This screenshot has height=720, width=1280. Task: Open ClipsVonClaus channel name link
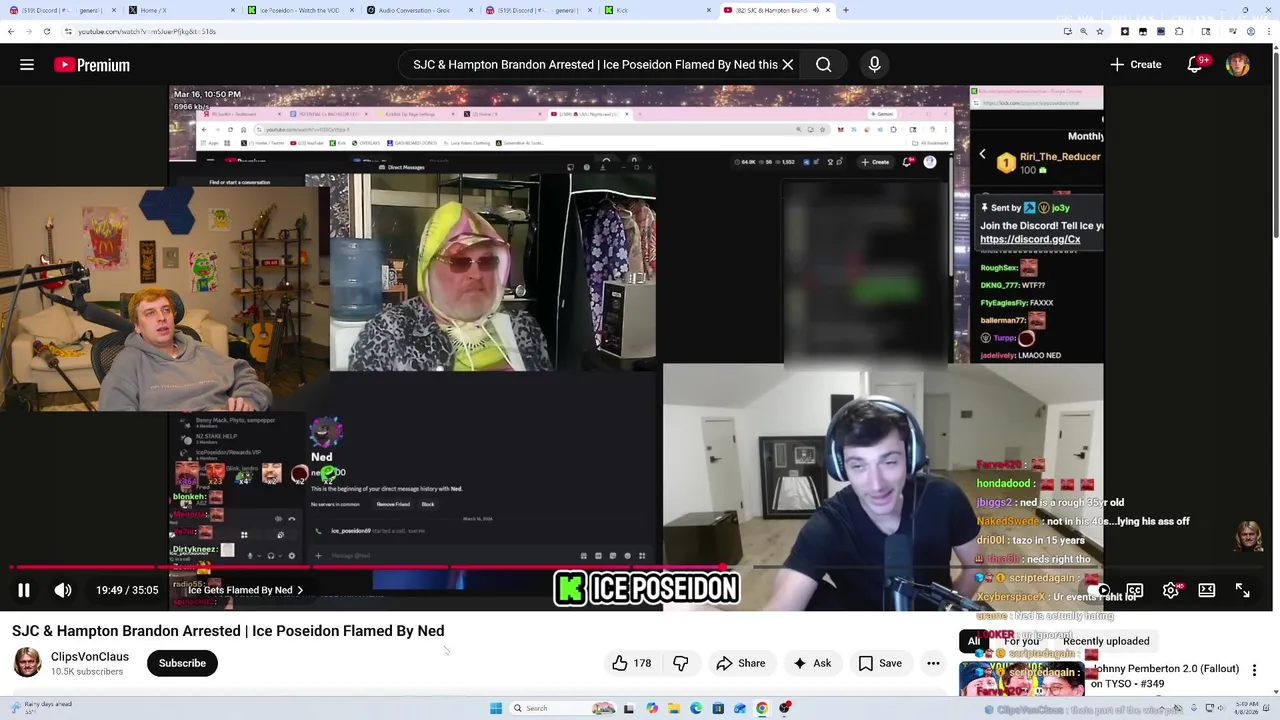90,657
